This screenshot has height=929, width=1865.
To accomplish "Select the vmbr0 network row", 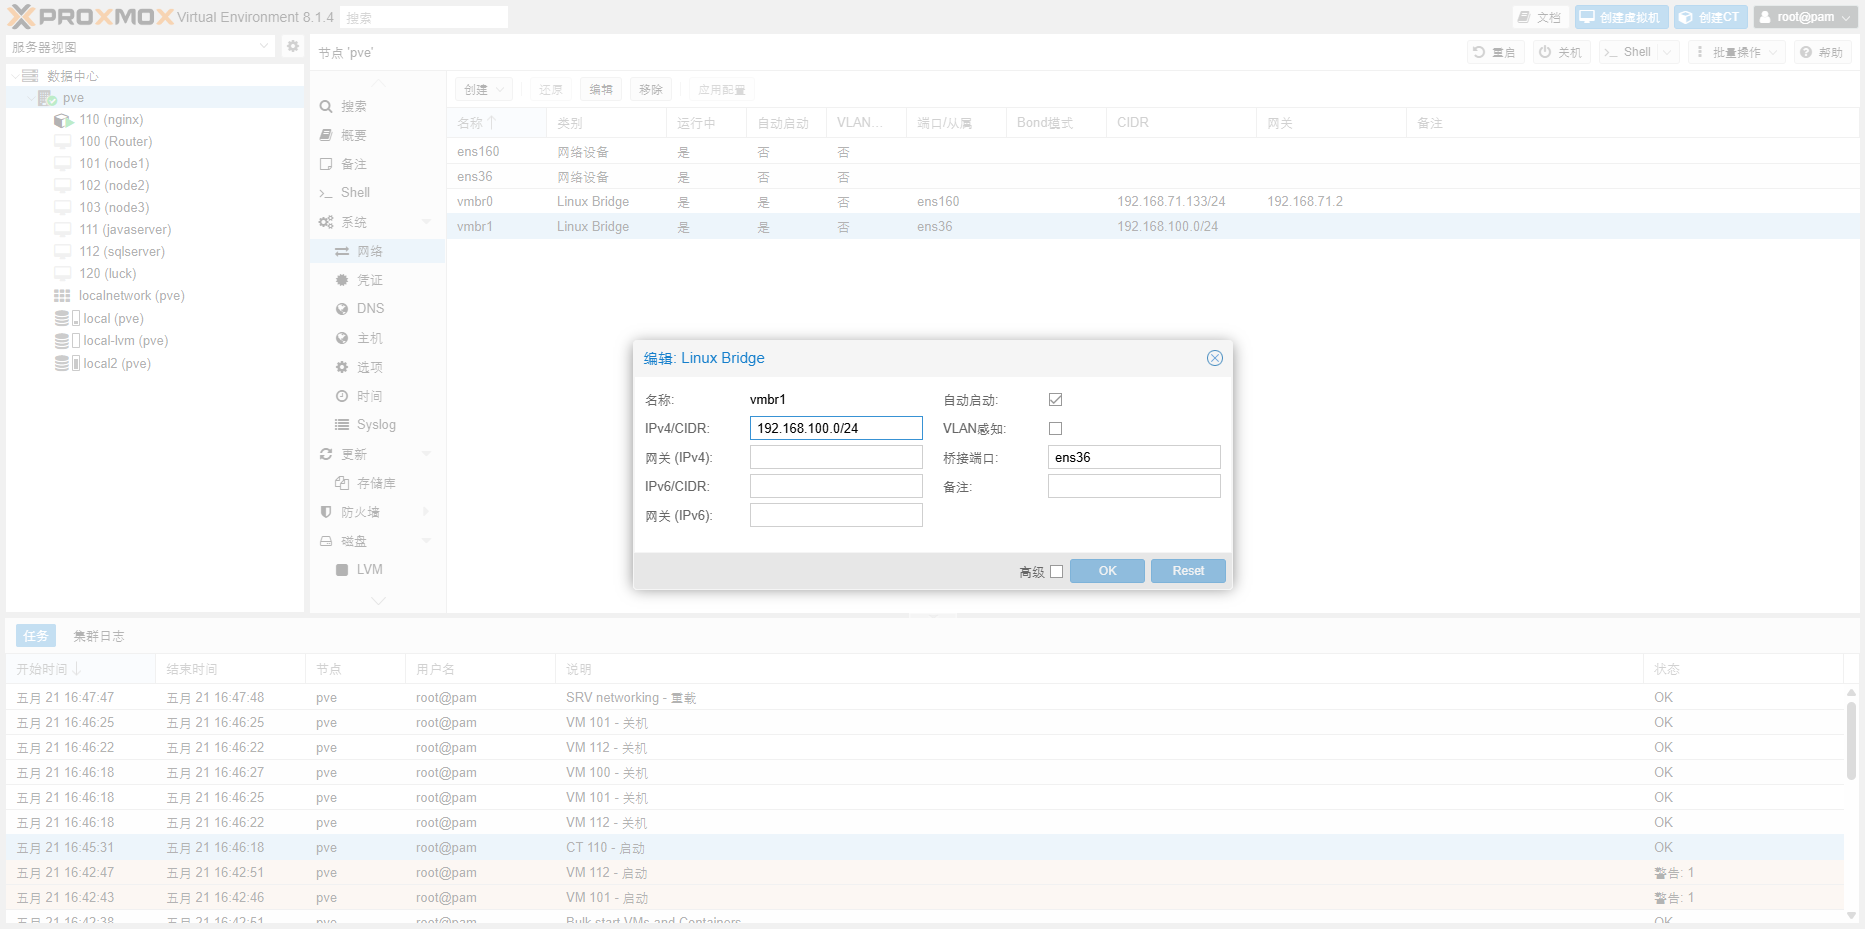I will (x=1153, y=202).
